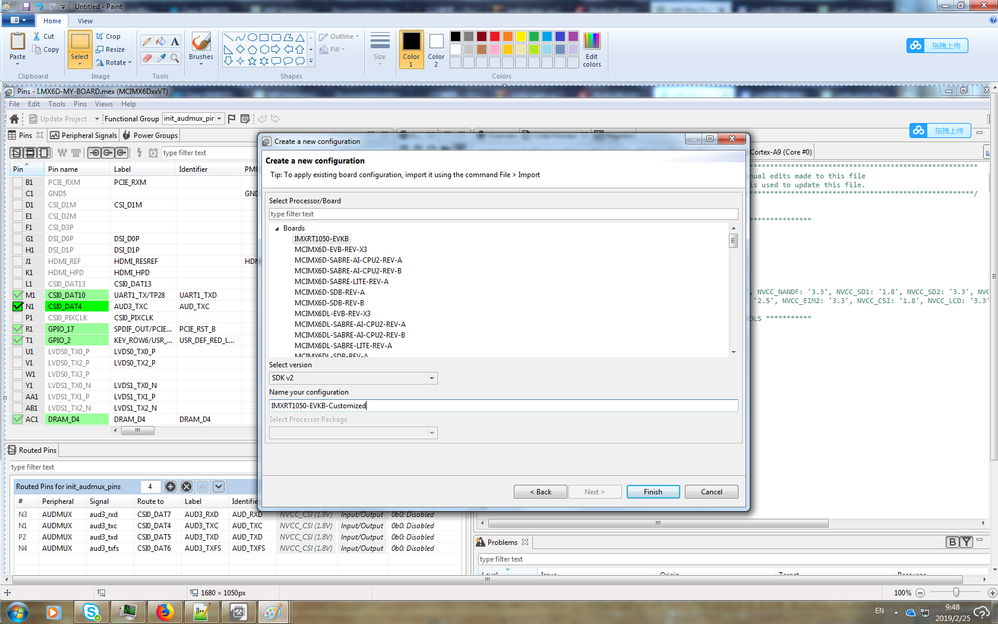Open the Brushes tool
The image size is (998, 624).
pyautogui.click(x=201, y=48)
